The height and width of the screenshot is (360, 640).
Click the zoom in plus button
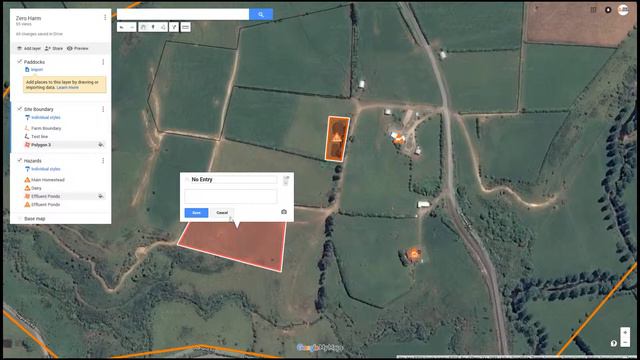625,333
